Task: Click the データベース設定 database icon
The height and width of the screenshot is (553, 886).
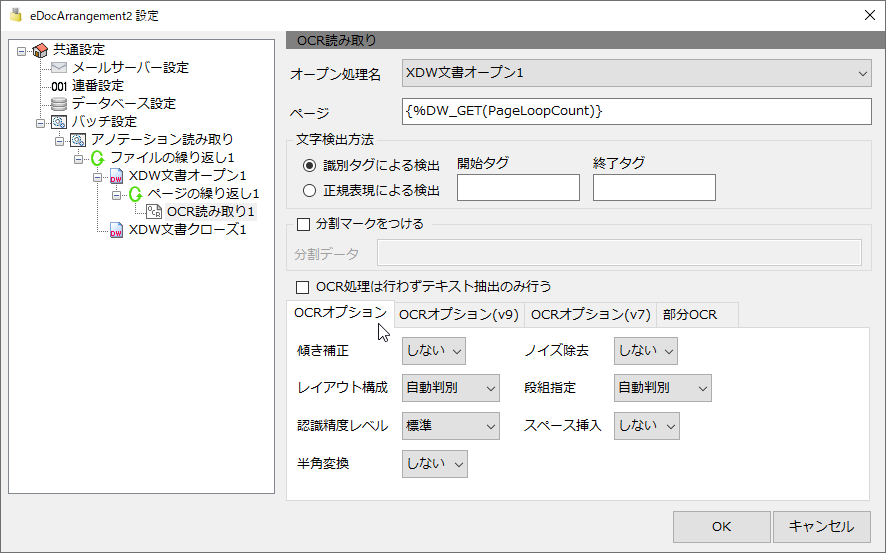Action: tap(59, 104)
